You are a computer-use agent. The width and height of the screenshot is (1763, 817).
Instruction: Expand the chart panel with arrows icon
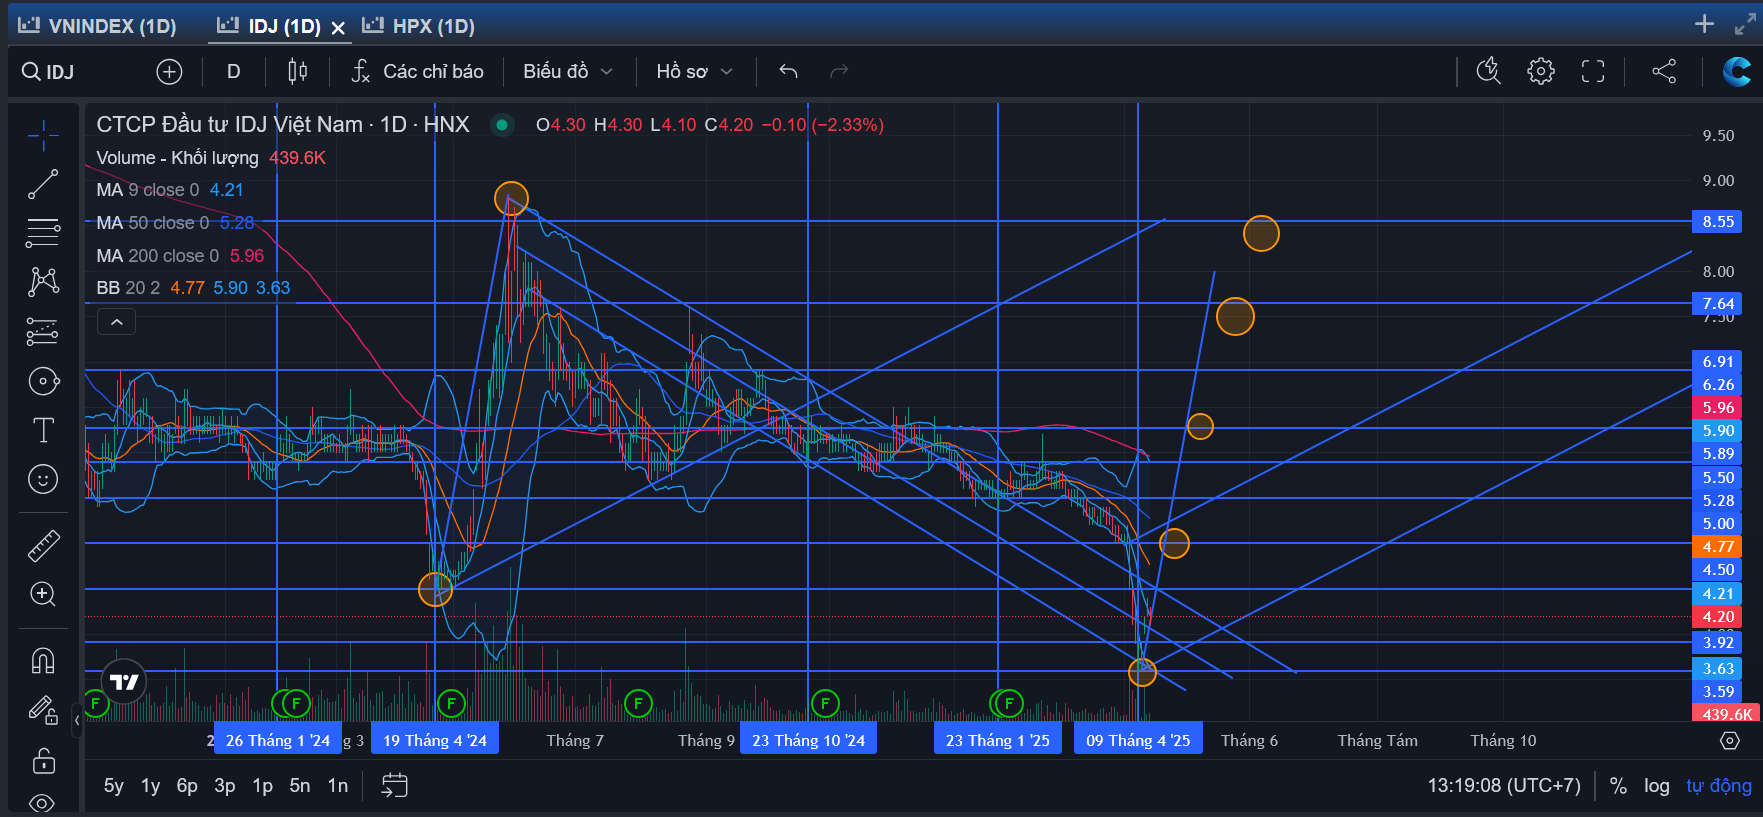point(1745,24)
